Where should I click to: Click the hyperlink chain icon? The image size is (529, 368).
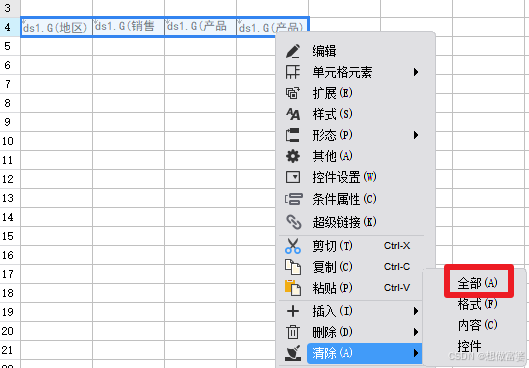(x=294, y=222)
